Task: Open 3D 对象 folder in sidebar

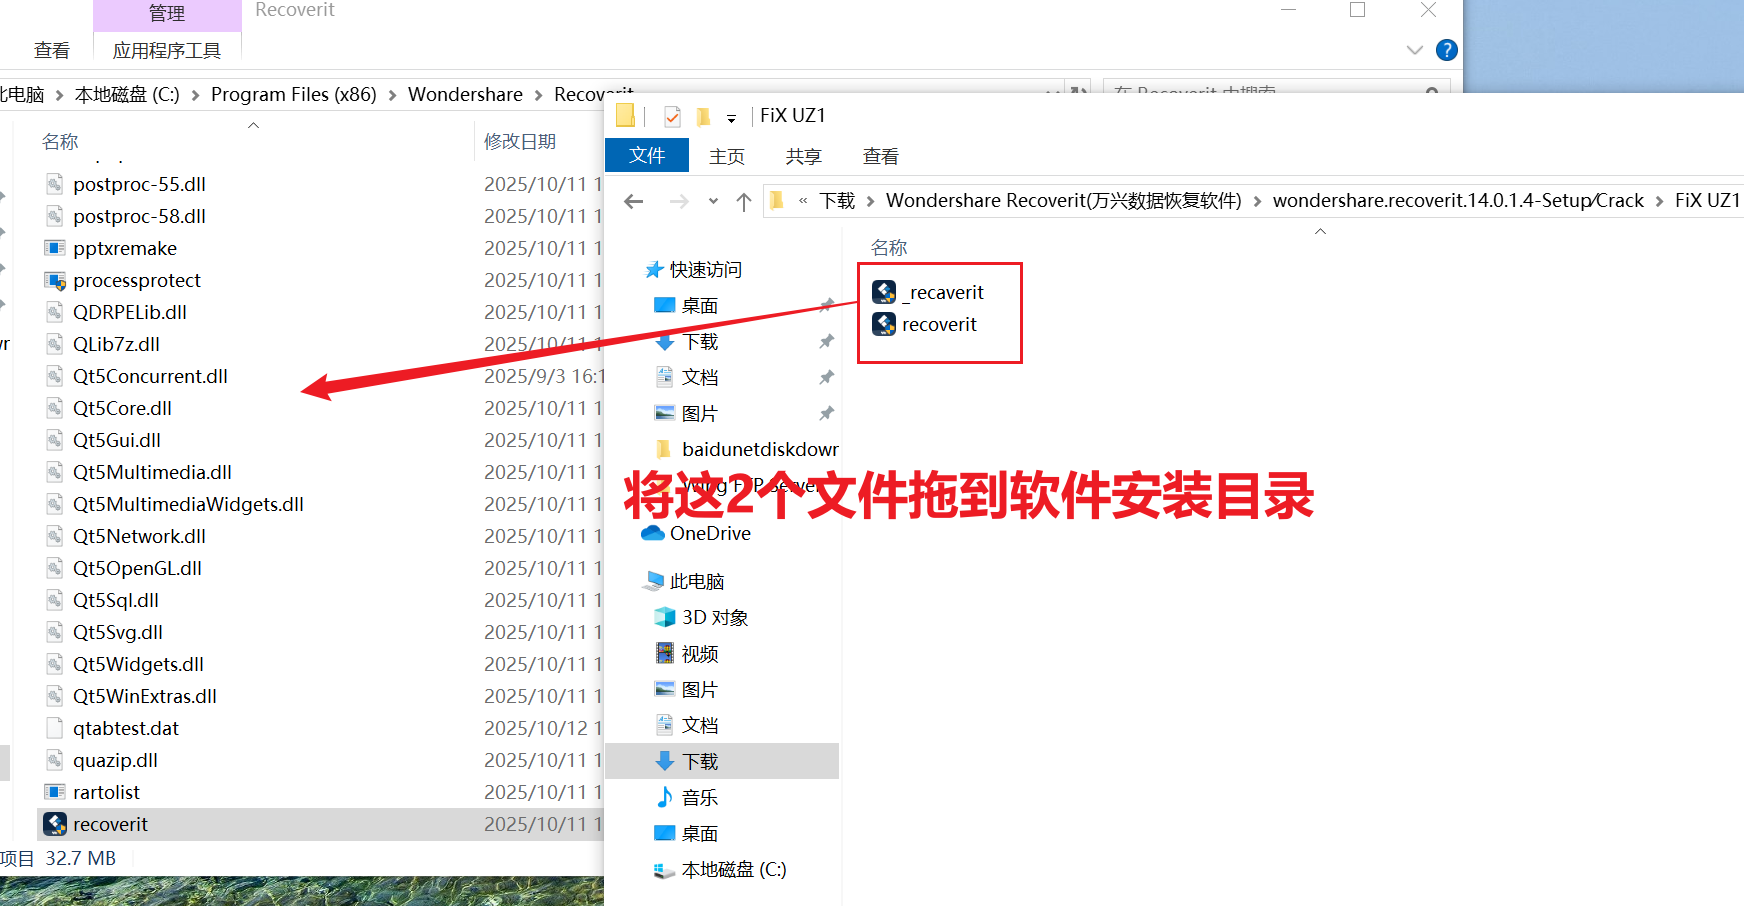Action: pos(714,618)
